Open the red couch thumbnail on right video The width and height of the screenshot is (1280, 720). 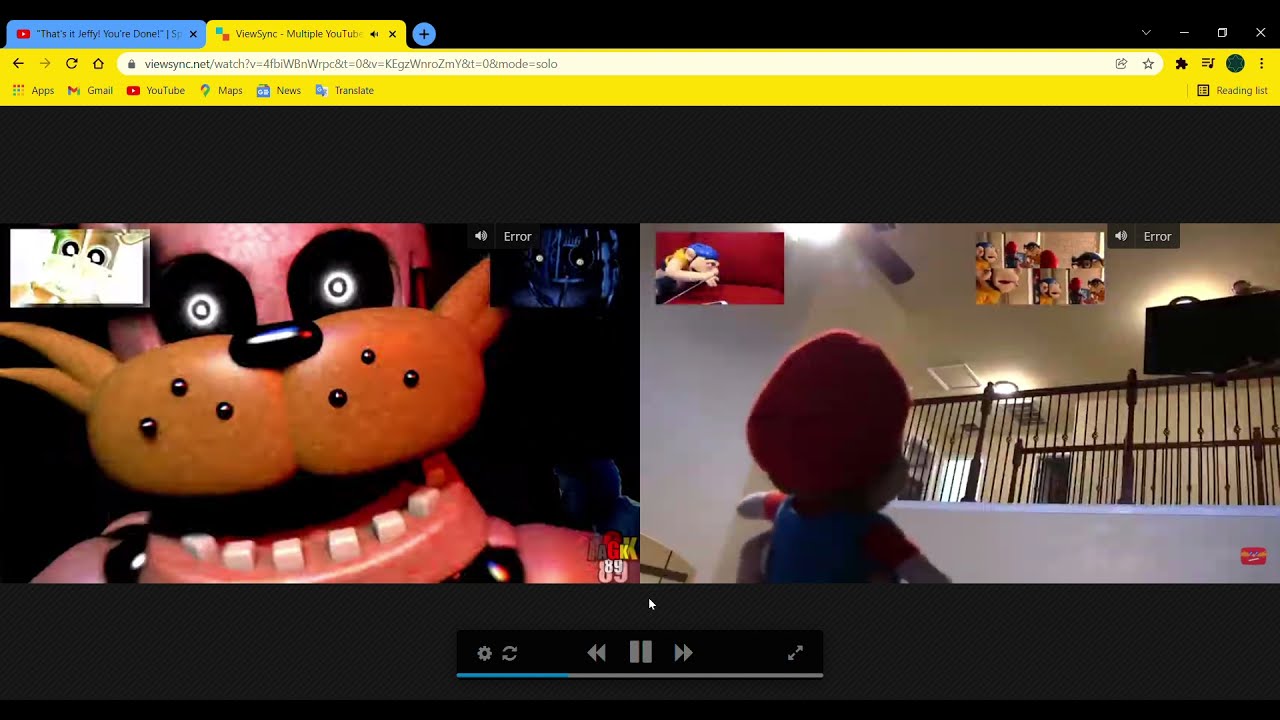[x=720, y=268]
